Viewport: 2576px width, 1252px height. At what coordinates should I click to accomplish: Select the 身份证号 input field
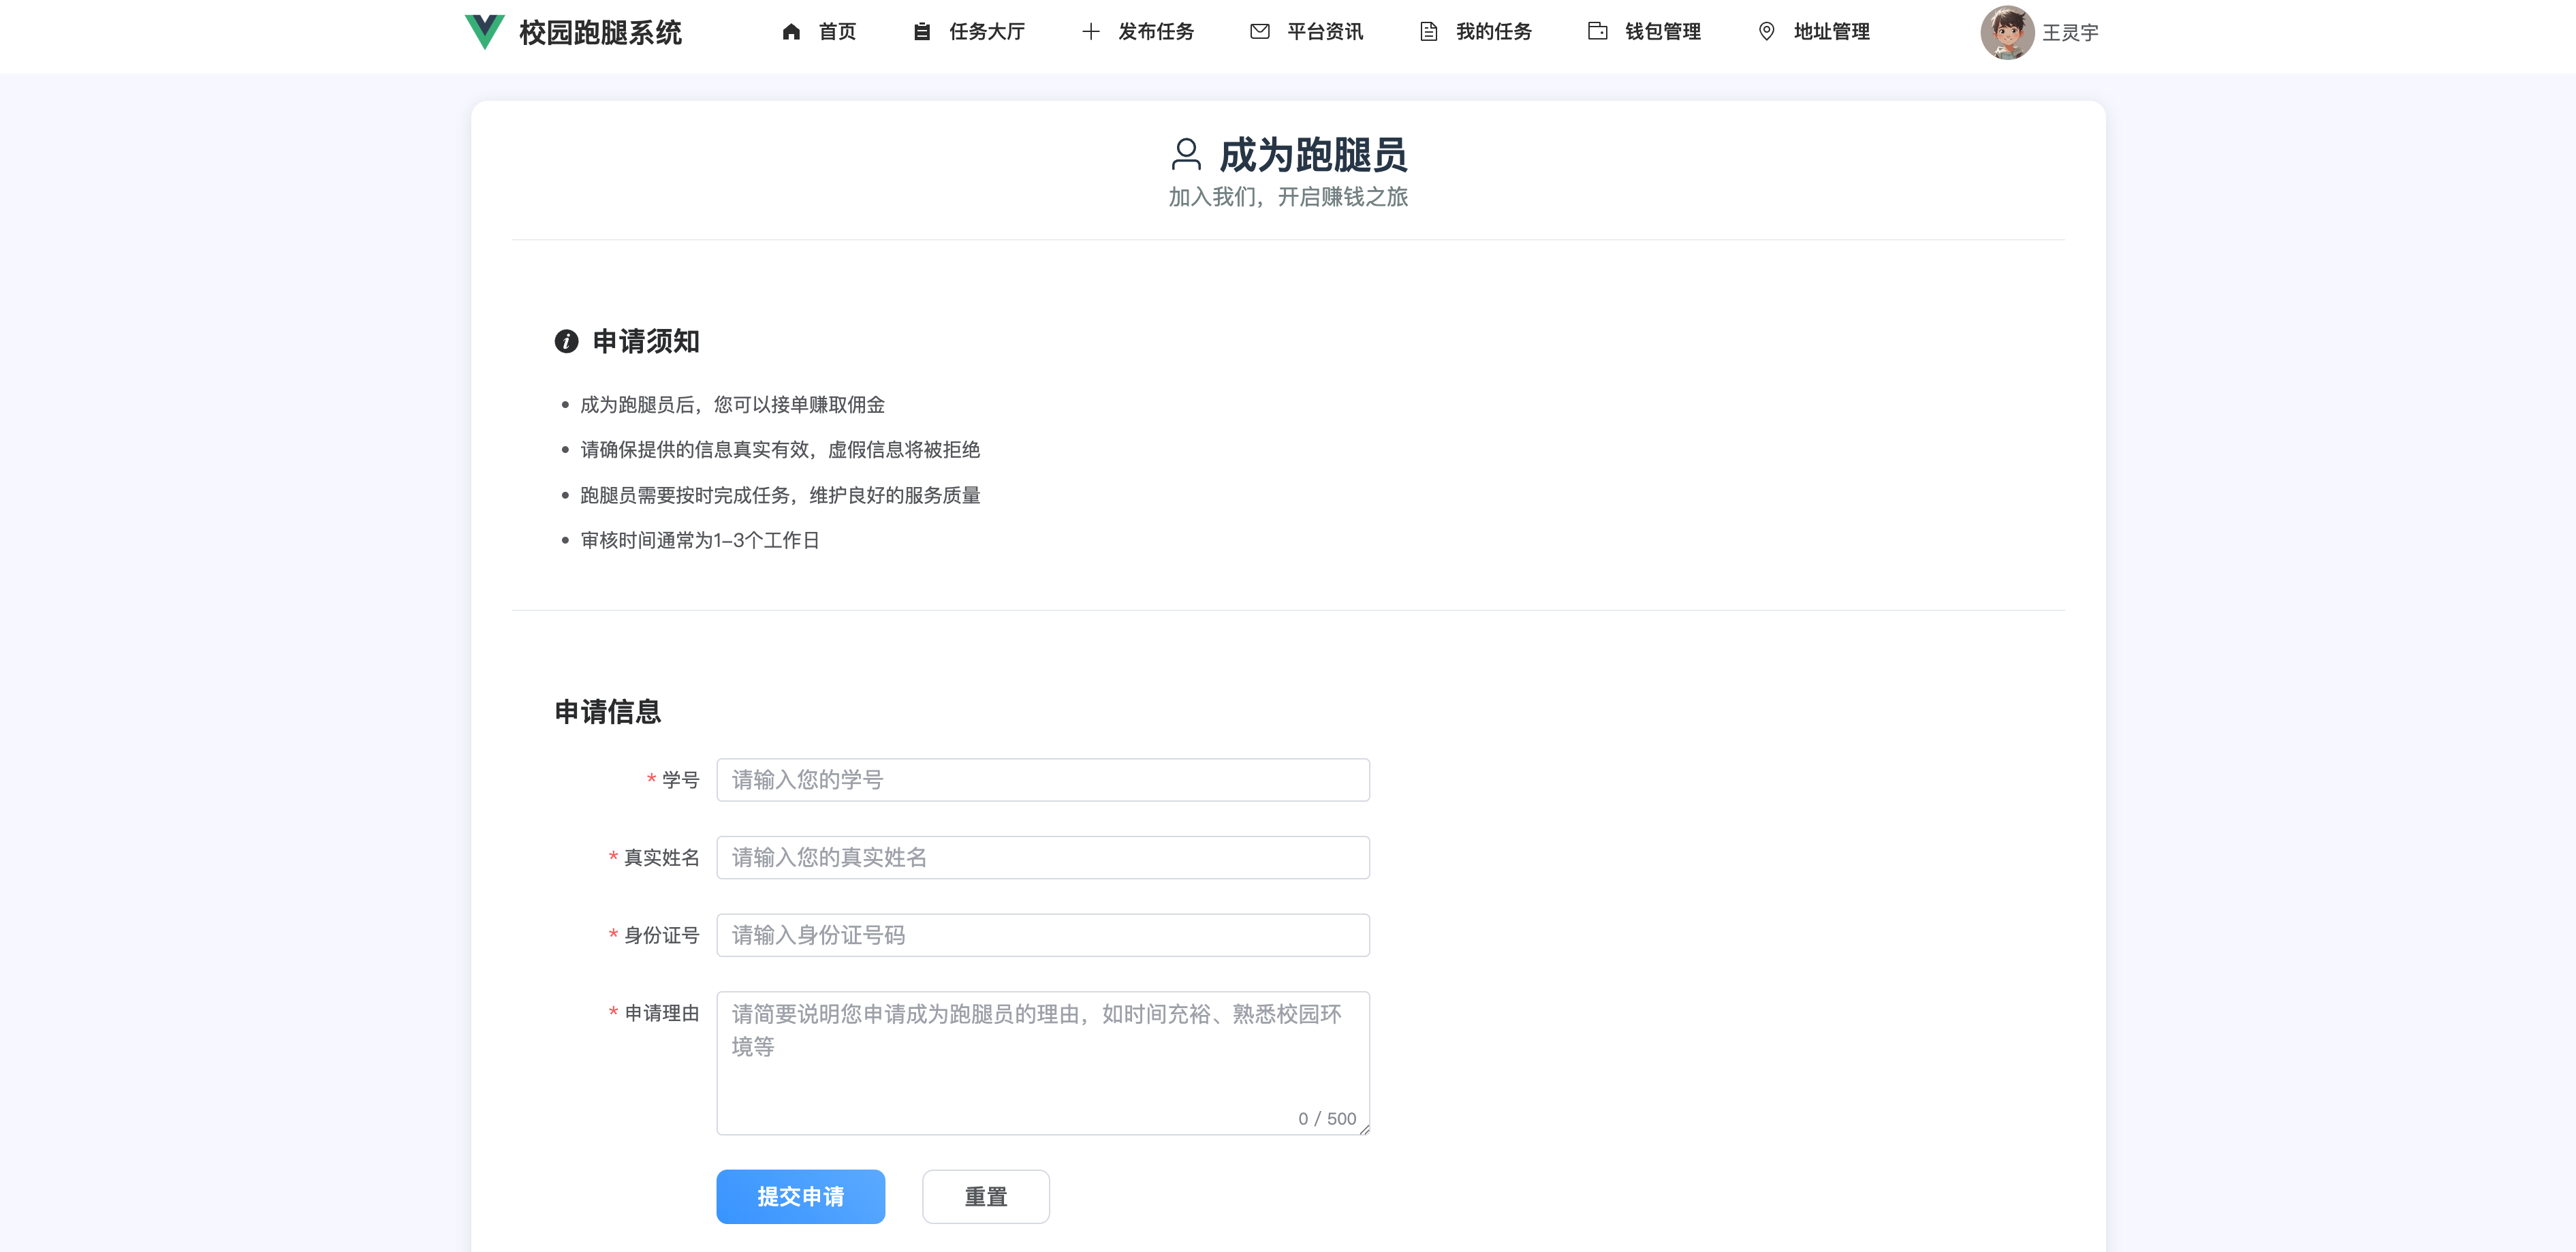click(x=1042, y=935)
